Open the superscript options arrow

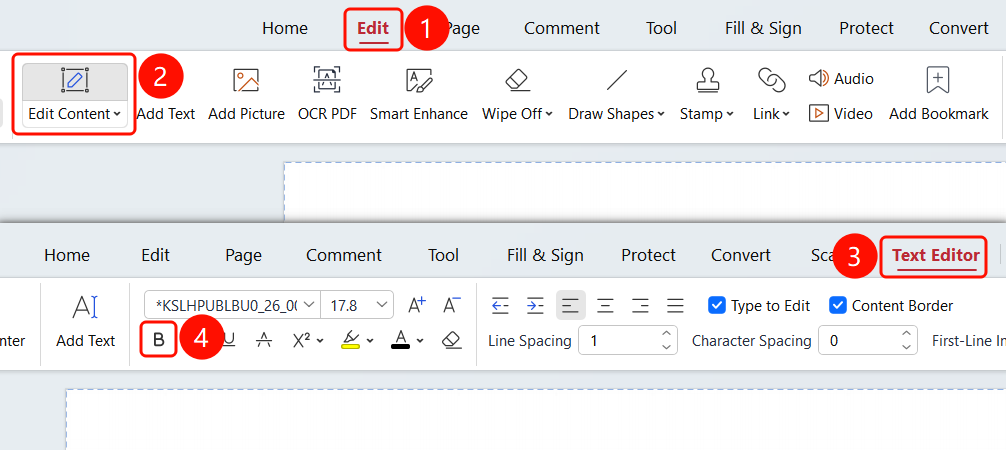320,341
